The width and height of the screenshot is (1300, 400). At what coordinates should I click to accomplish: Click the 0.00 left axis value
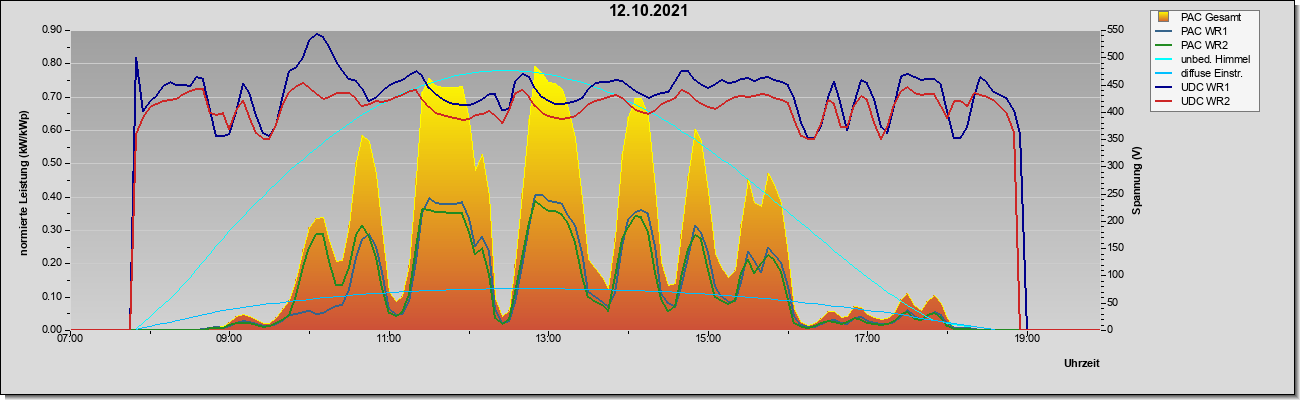pyautogui.click(x=53, y=330)
